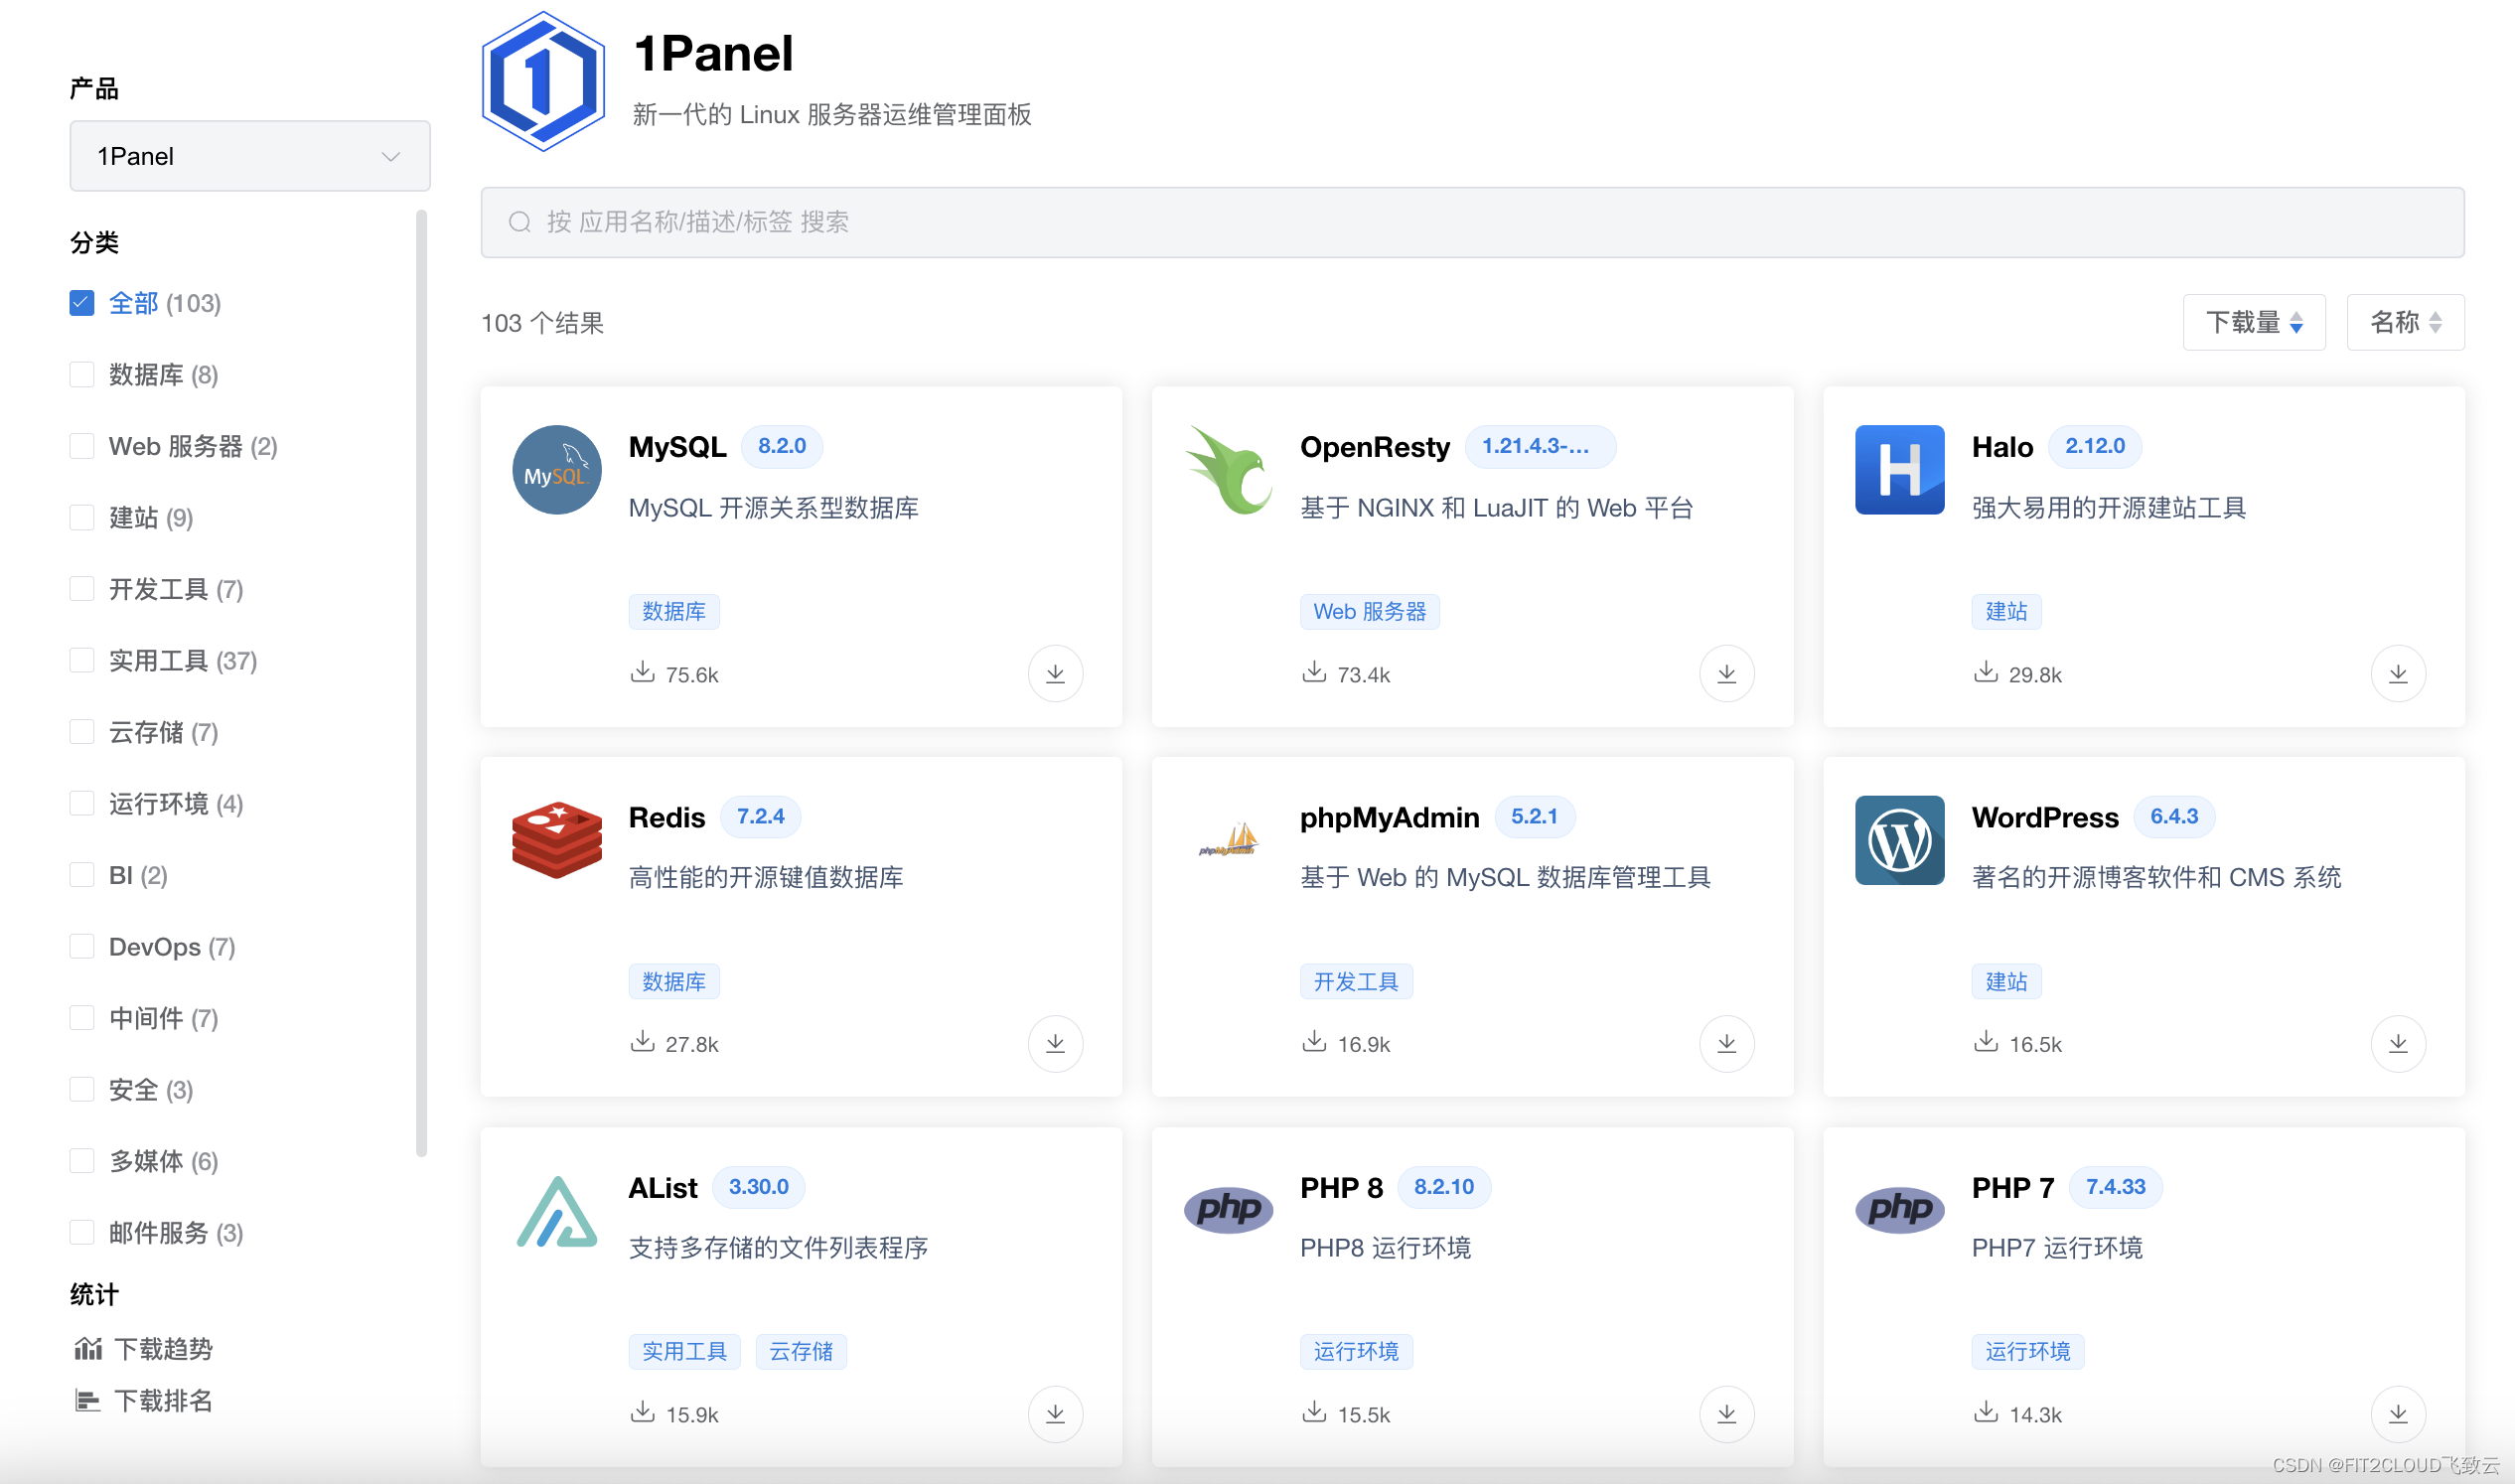Click the WordPress logo icon
Image resolution: width=2515 pixels, height=1484 pixels.
coord(1899,840)
